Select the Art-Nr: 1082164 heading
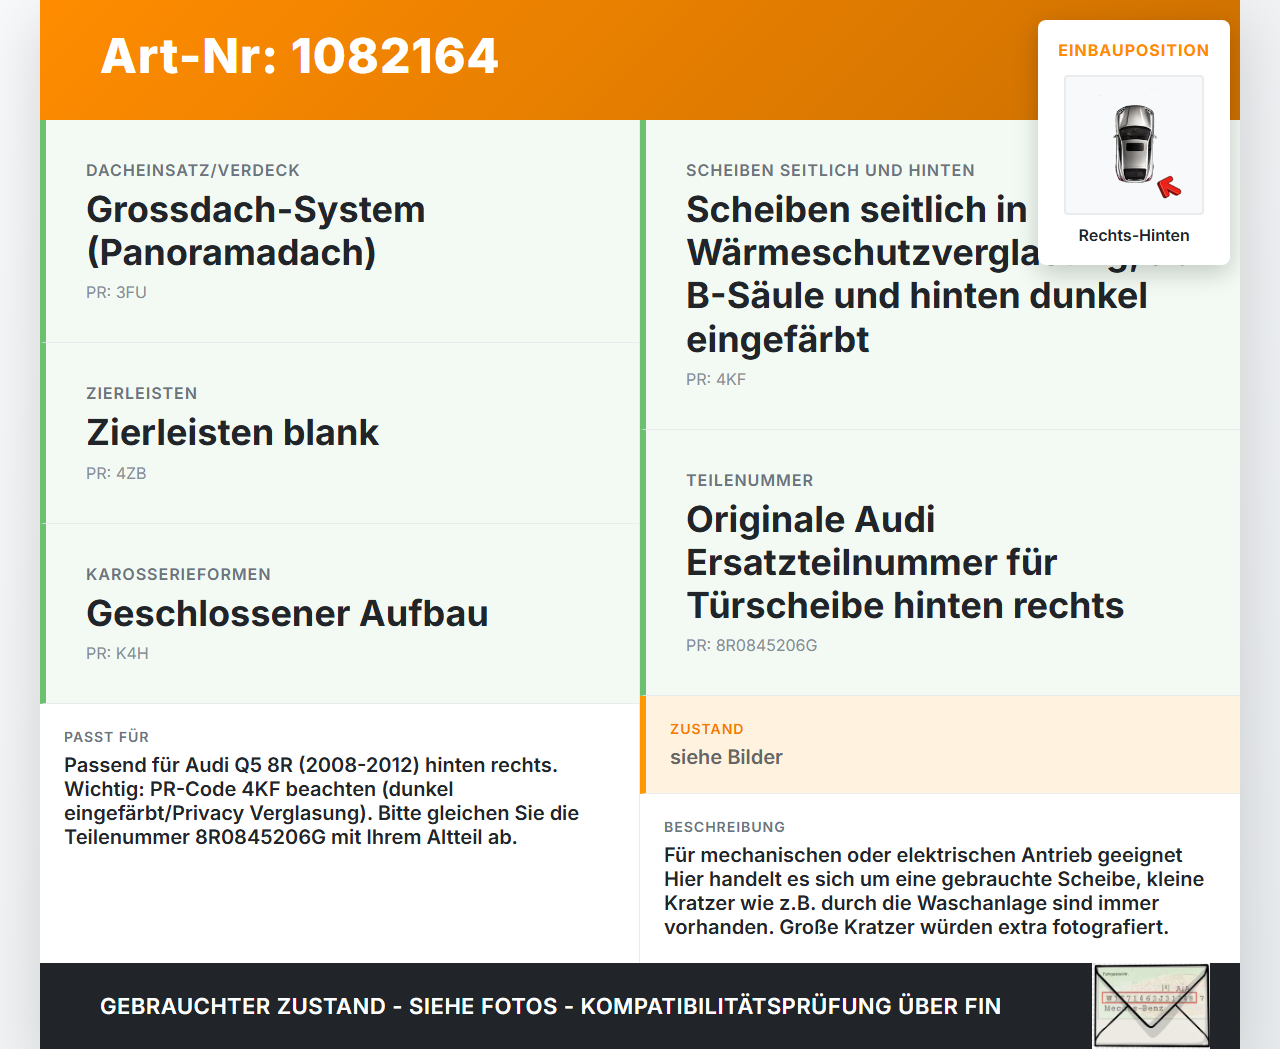 point(299,56)
